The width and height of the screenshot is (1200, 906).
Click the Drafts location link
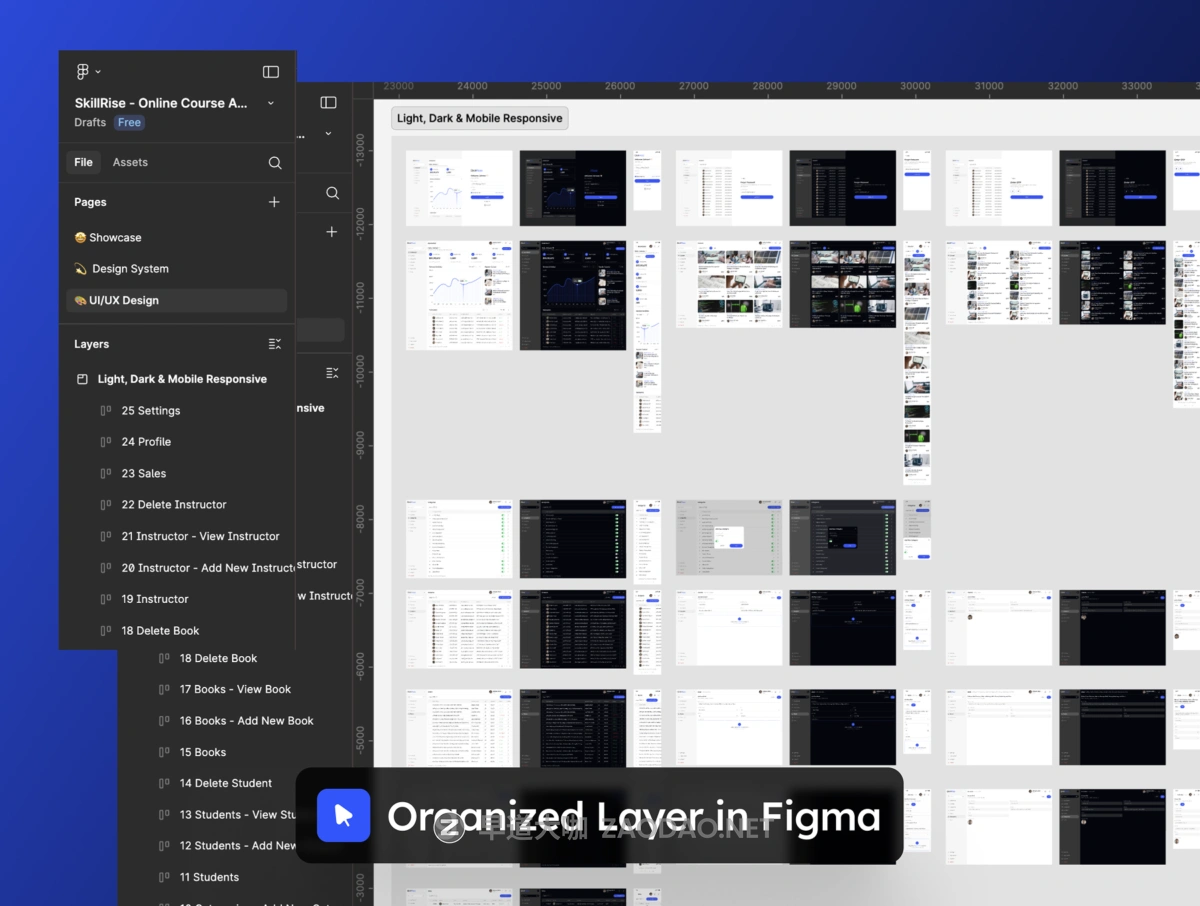[x=90, y=122]
